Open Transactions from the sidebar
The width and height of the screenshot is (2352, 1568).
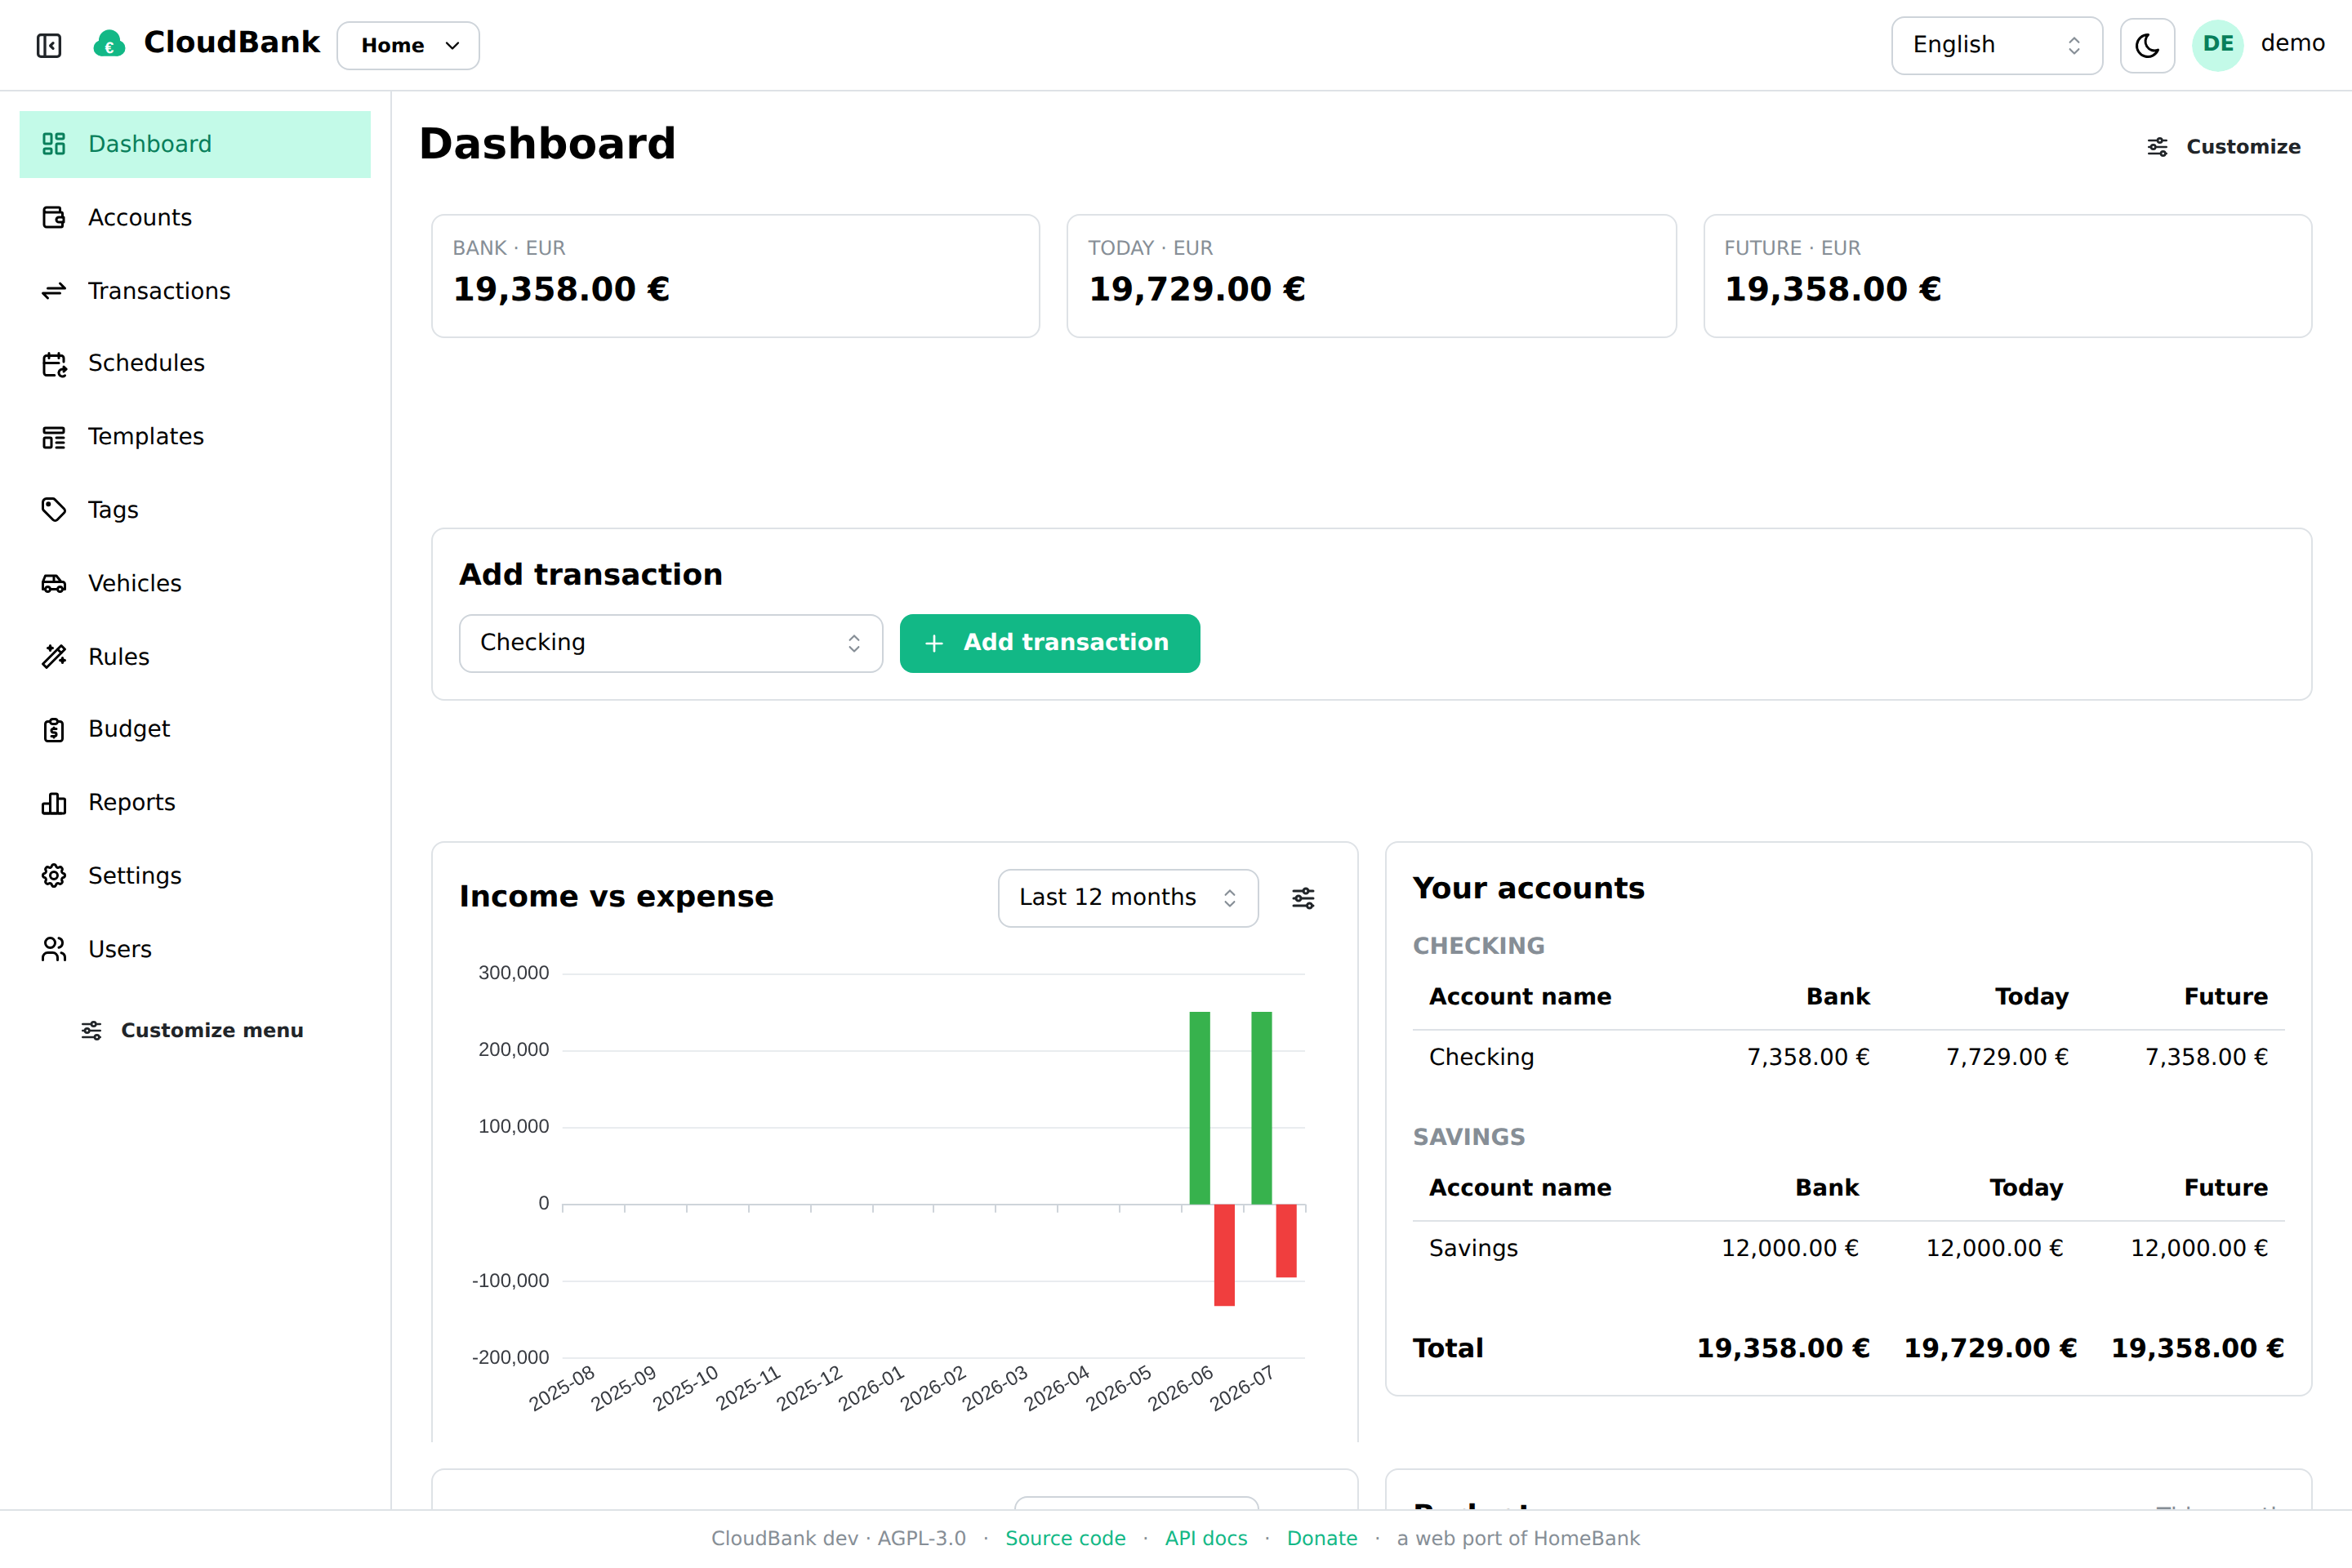[x=195, y=291]
